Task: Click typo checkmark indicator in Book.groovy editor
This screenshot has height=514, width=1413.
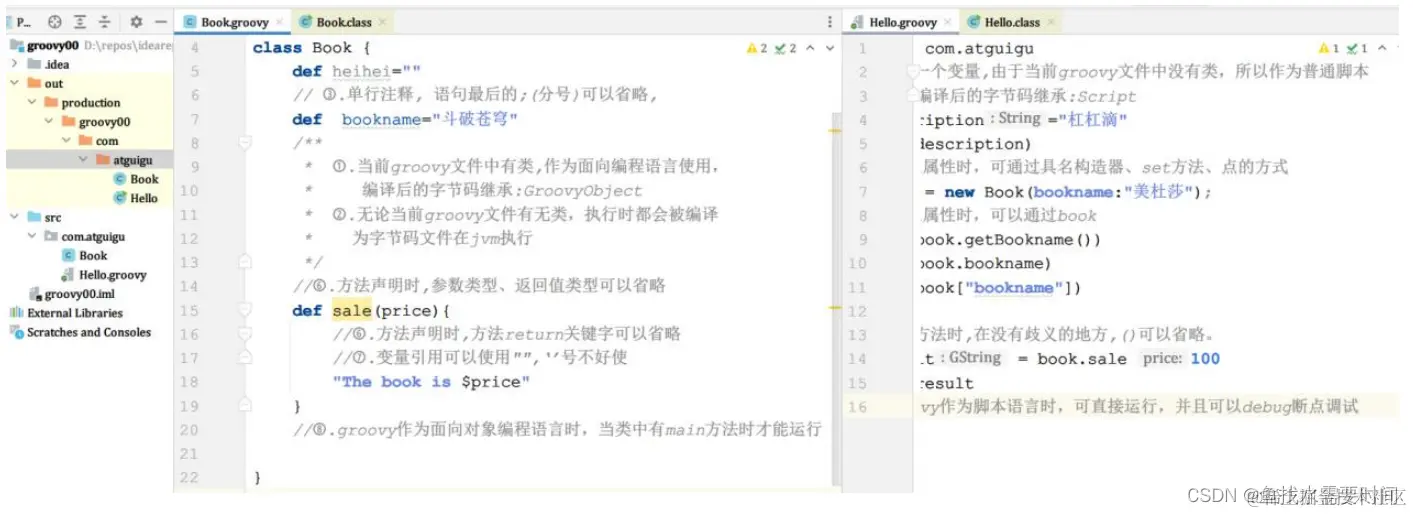Action: (x=786, y=48)
